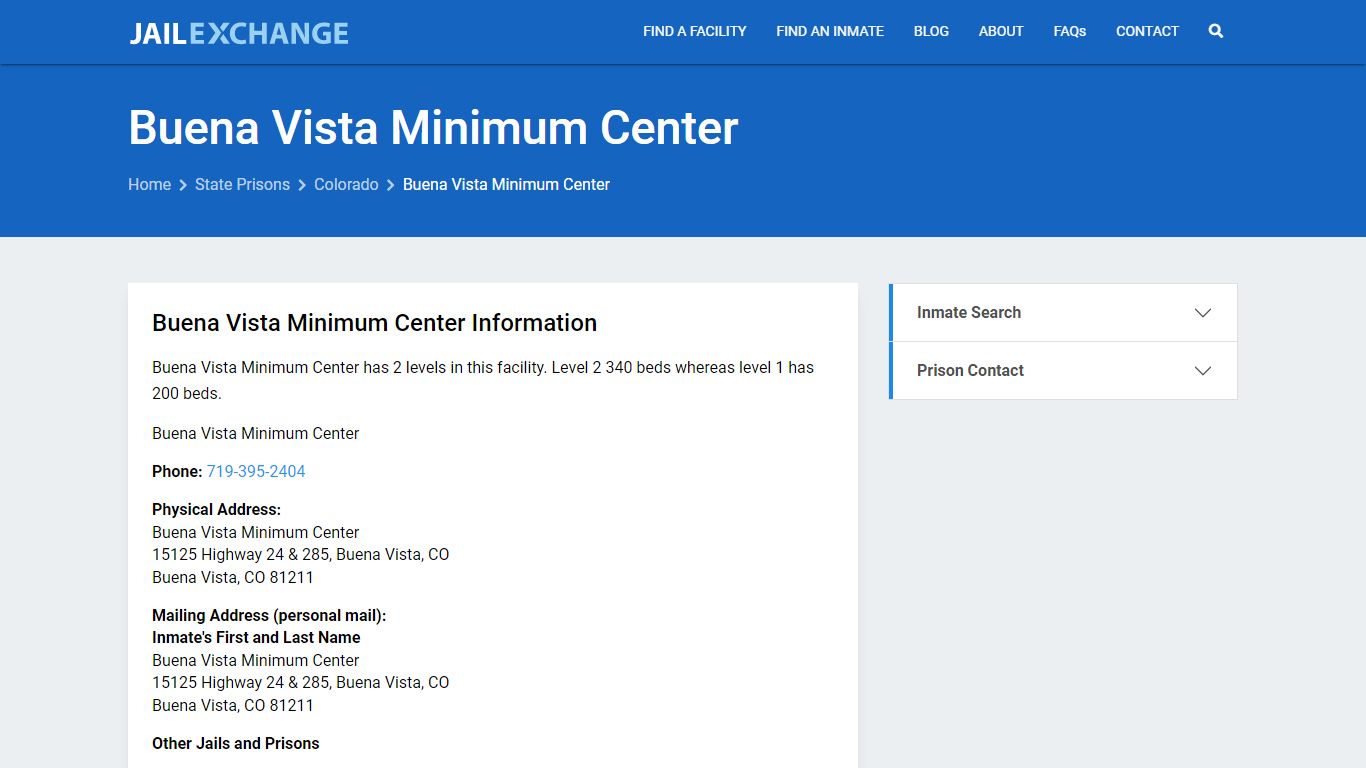This screenshot has height=768, width=1366.
Task: Expand the Inmate Search chevron
Action: point(1203,313)
